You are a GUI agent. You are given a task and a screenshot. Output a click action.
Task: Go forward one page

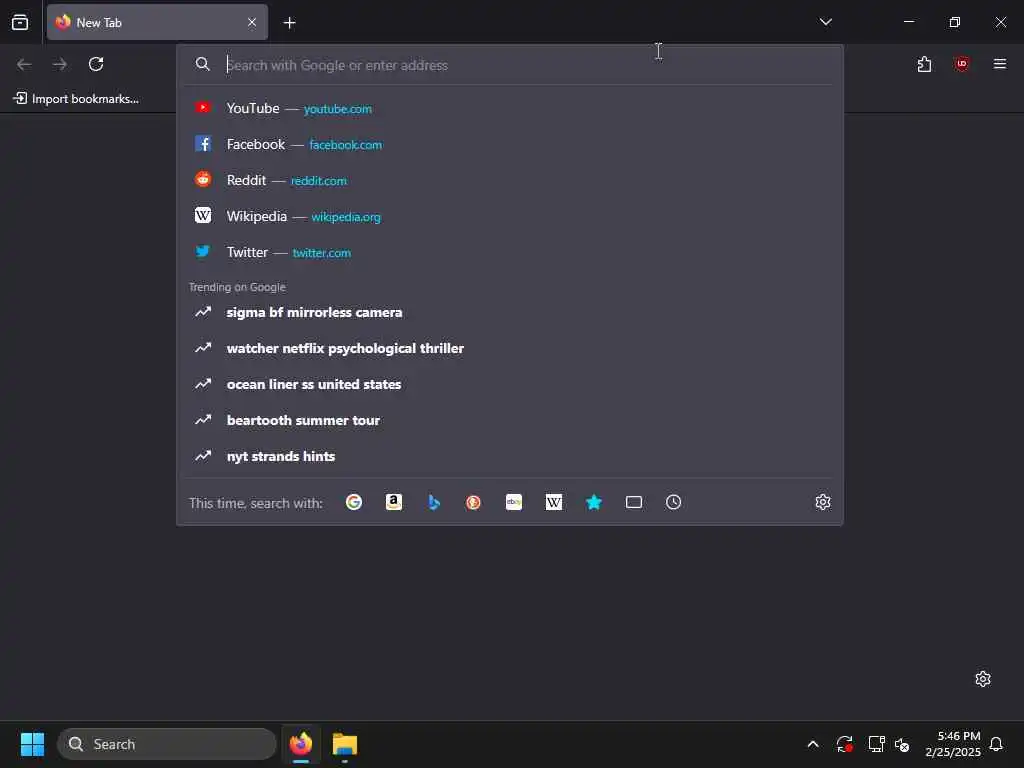60,64
